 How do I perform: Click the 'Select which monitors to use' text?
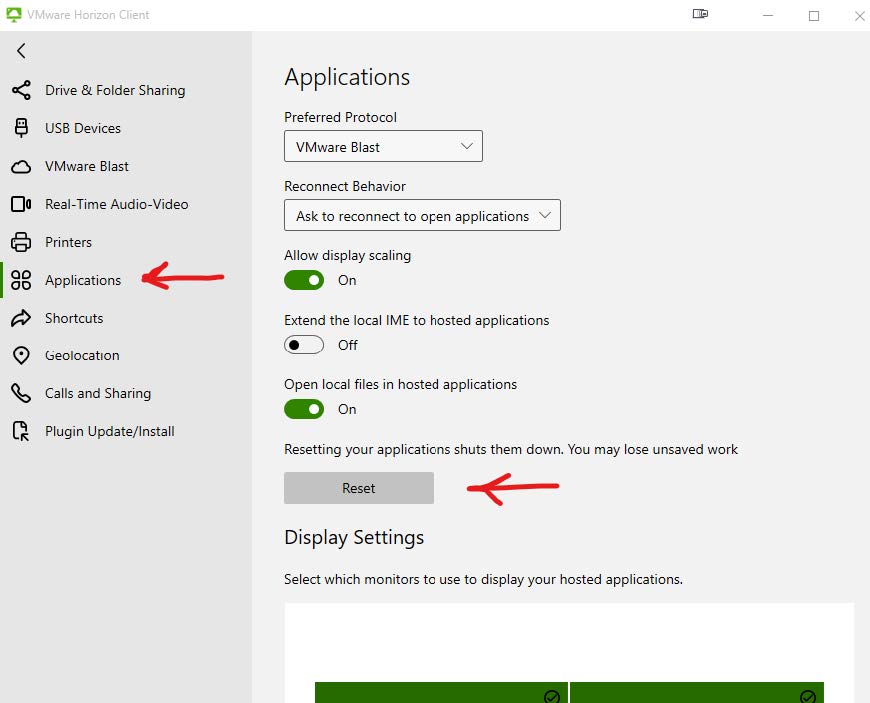pyautogui.click(x=483, y=579)
